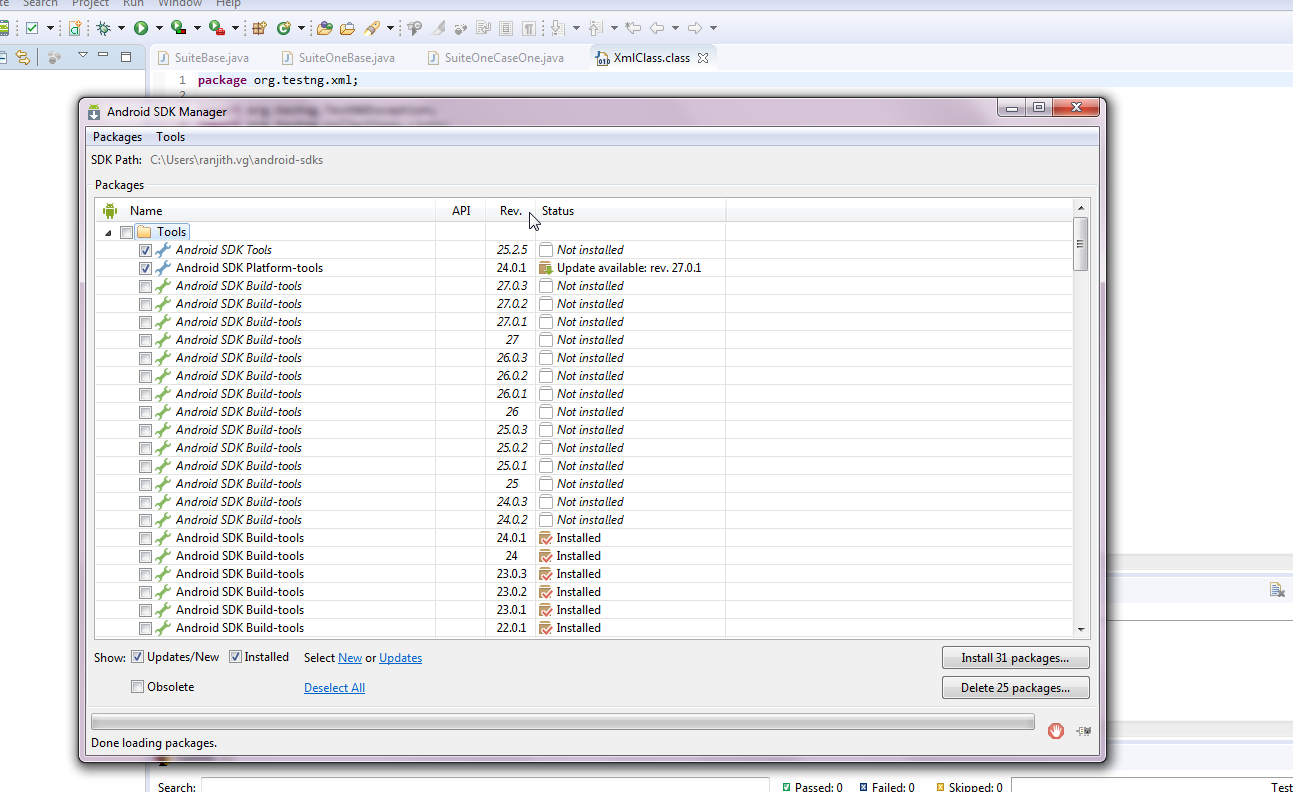Click the red stop icon in SDK Manager
Viewport: 1293px width, 792px height.
[x=1056, y=731]
